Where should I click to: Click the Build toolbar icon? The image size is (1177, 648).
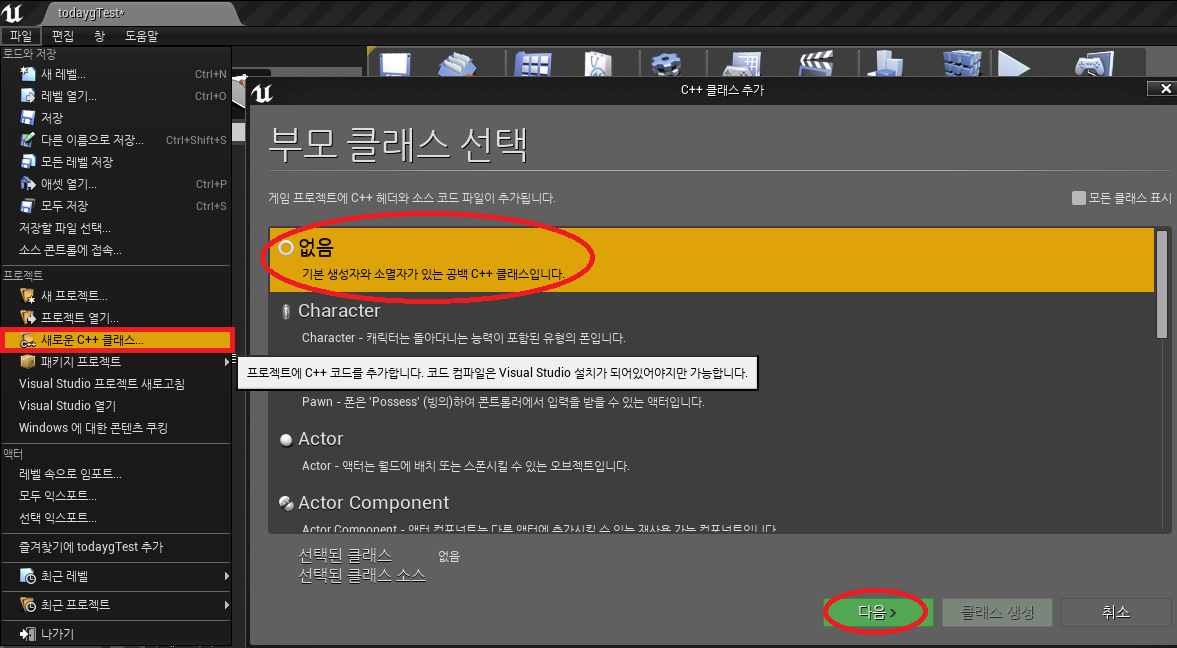(x=885, y=64)
